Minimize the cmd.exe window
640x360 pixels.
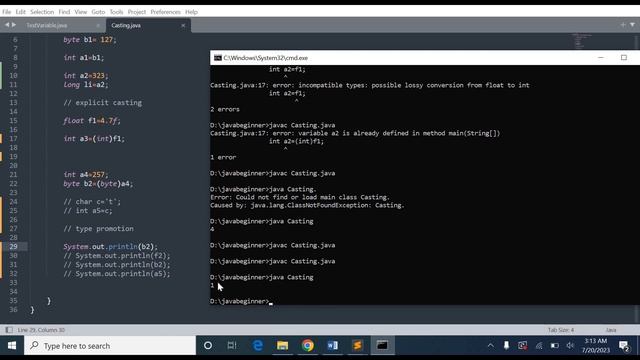601,58
